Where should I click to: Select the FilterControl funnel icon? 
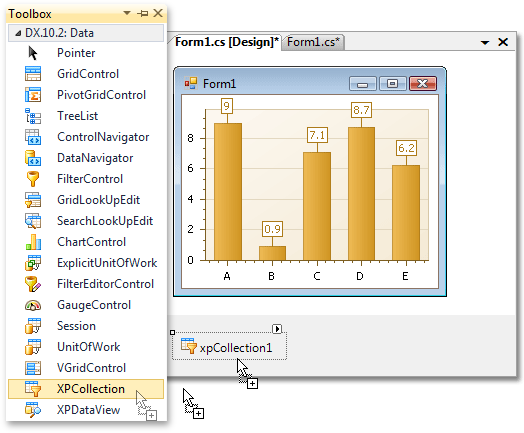33,179
